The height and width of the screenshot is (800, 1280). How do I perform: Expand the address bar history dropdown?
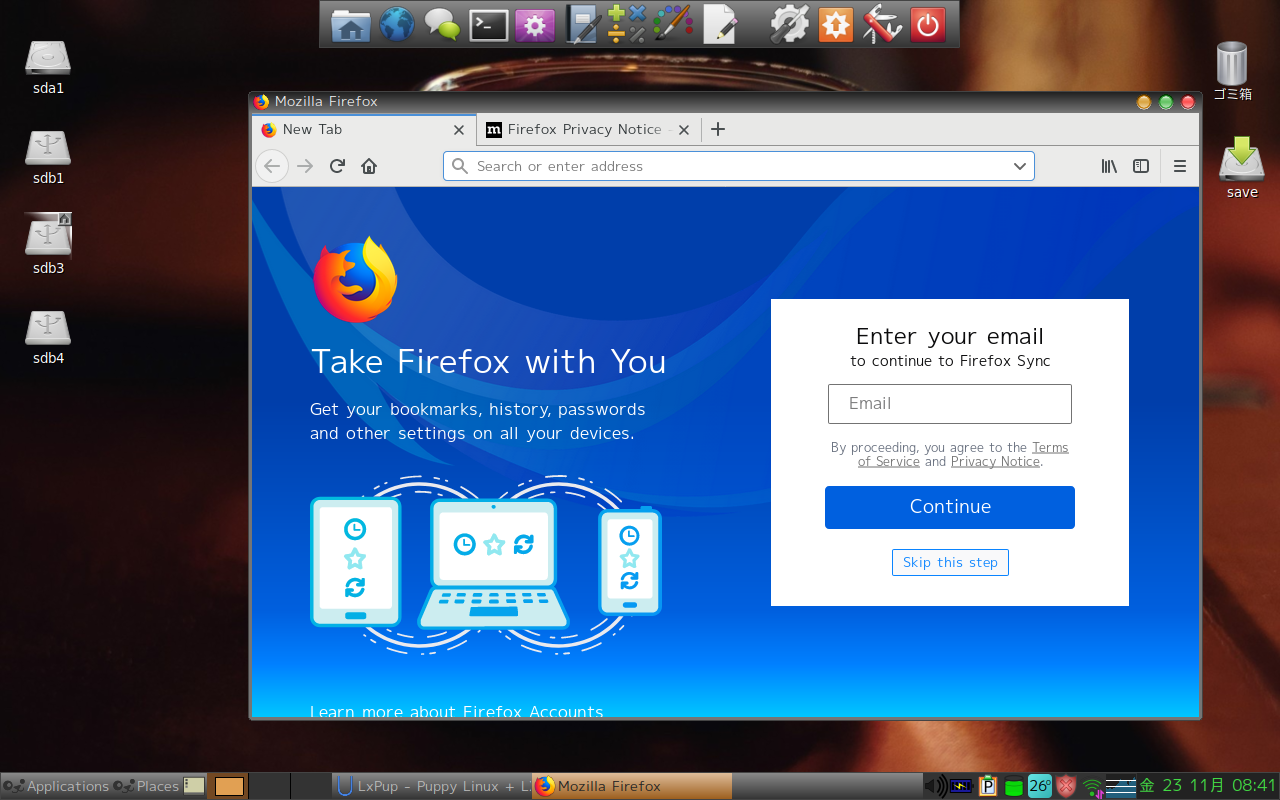click(x=1020, y=166)
